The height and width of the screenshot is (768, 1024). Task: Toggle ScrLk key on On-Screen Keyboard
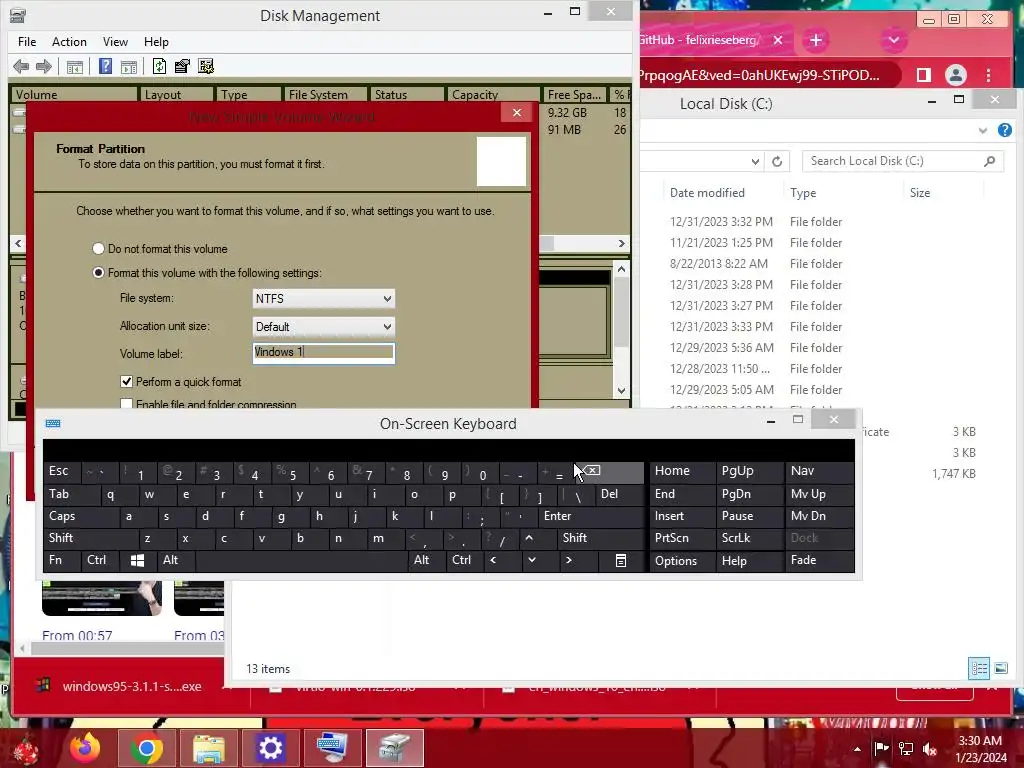[749, 538]
